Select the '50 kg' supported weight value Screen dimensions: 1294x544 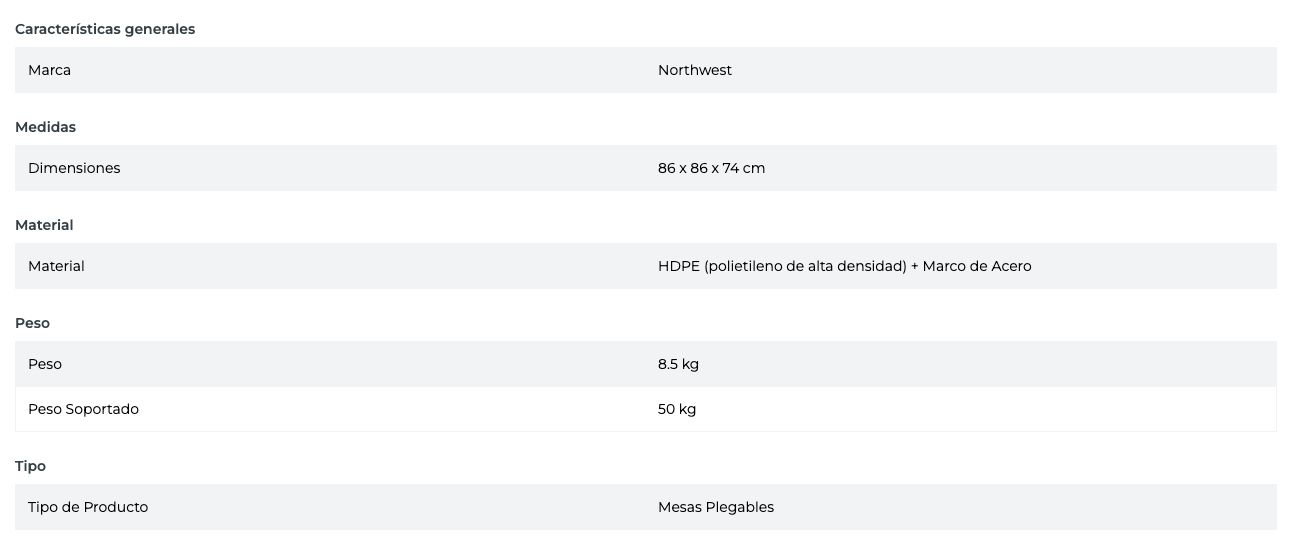coord(677,409)
